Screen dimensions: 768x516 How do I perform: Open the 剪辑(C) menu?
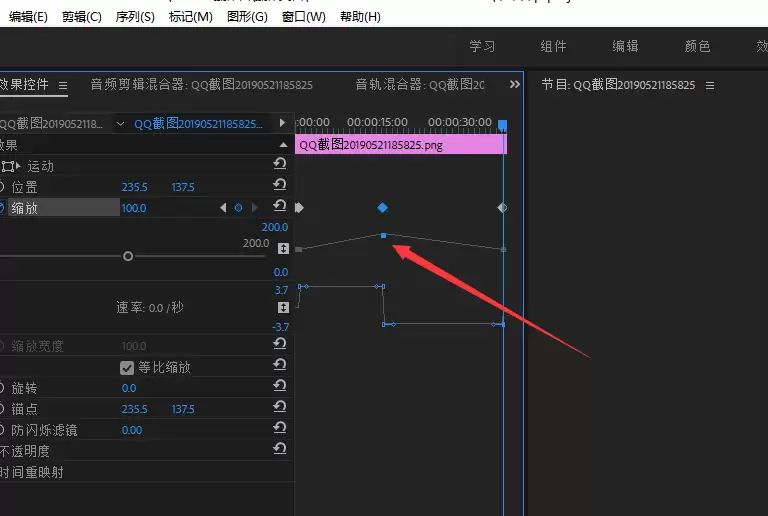[82, 17]
